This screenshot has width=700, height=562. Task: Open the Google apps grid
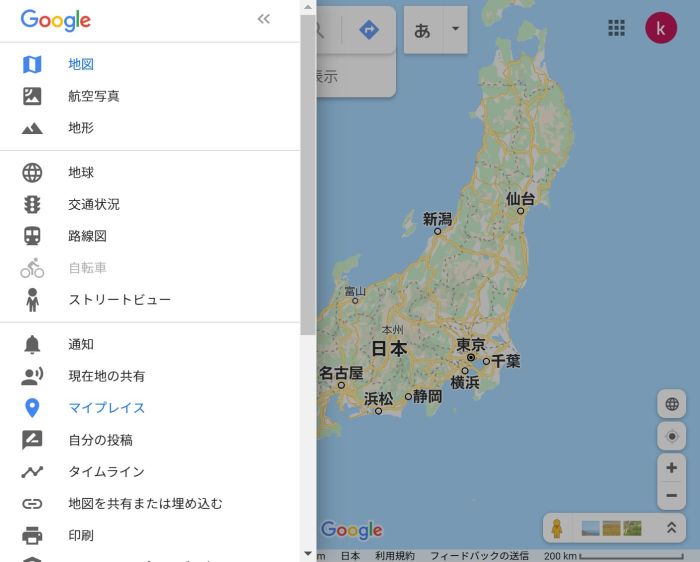(x=617, y=28)
